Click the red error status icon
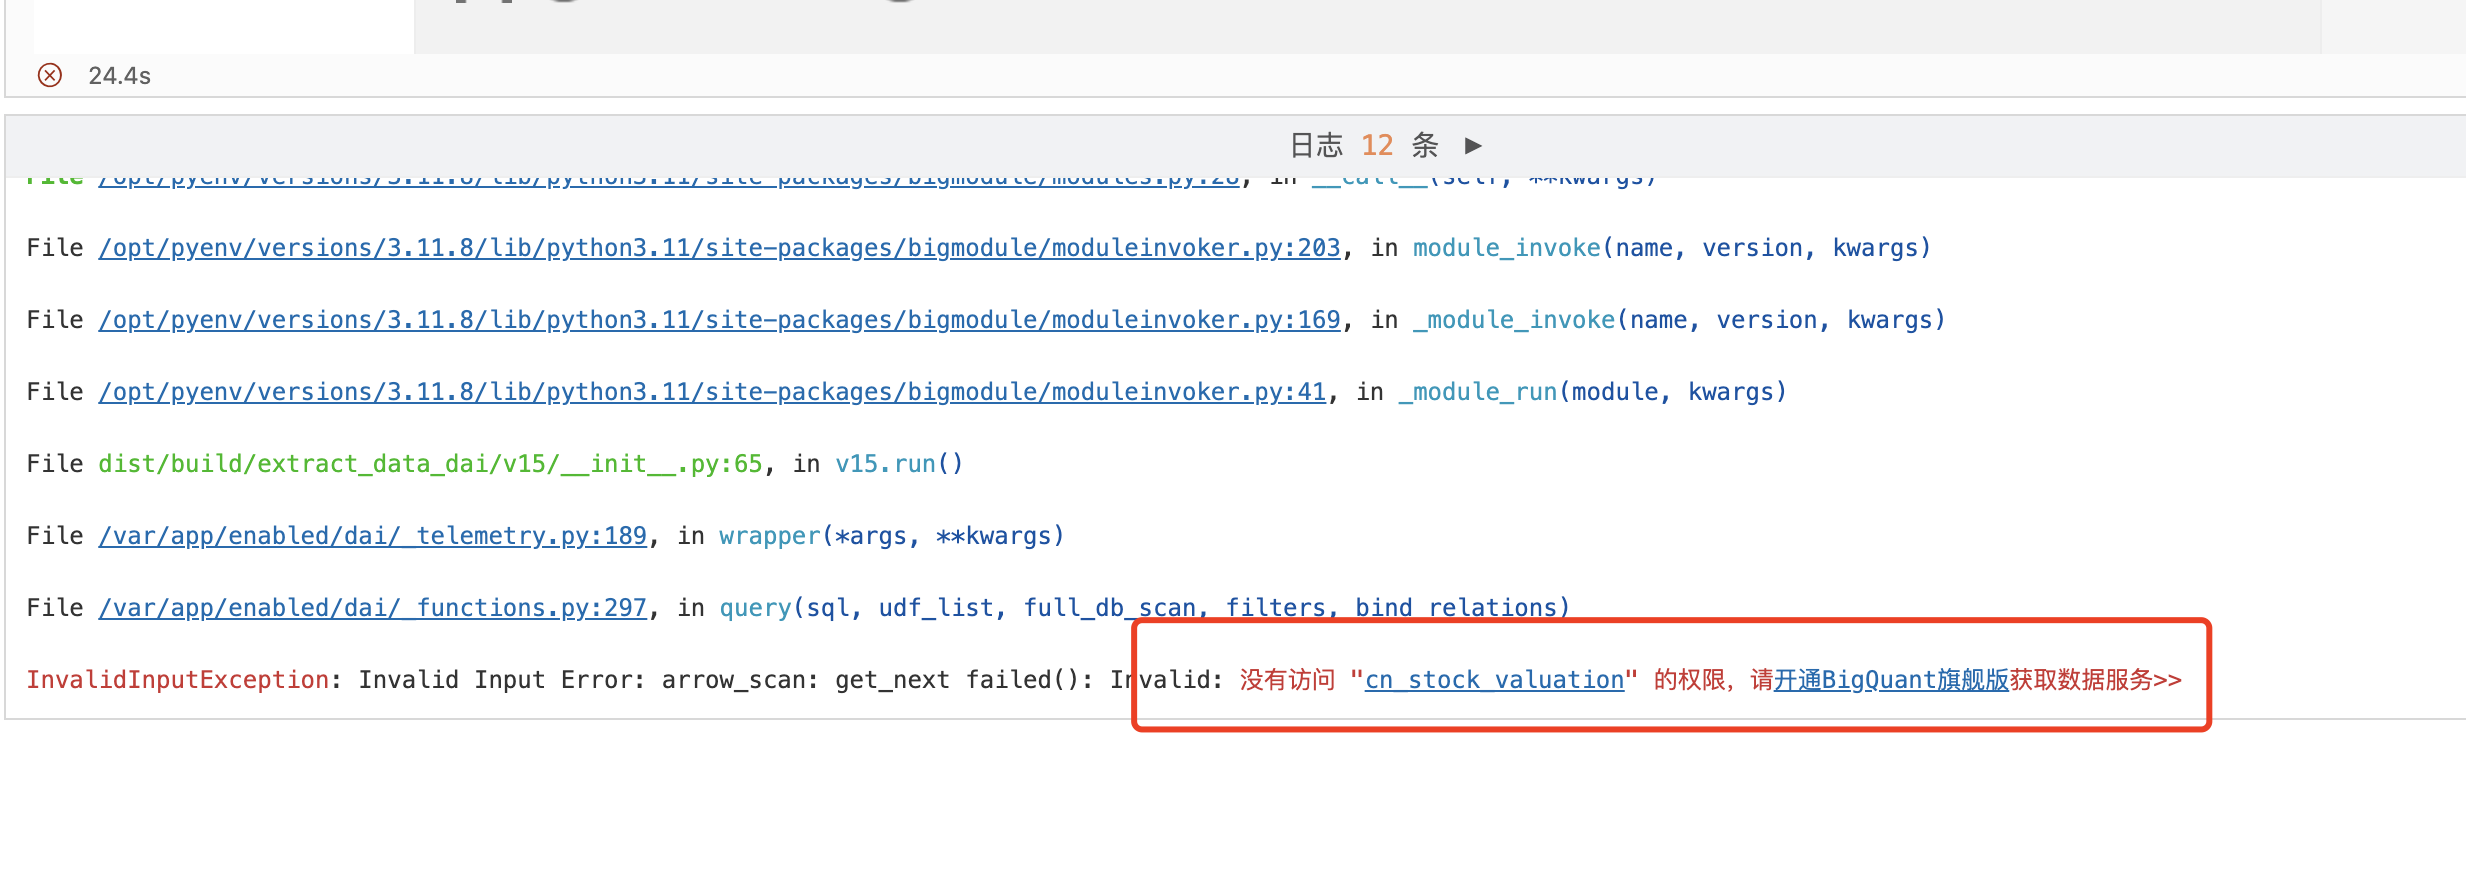2466x876 pixels. (x=50, y=75)
